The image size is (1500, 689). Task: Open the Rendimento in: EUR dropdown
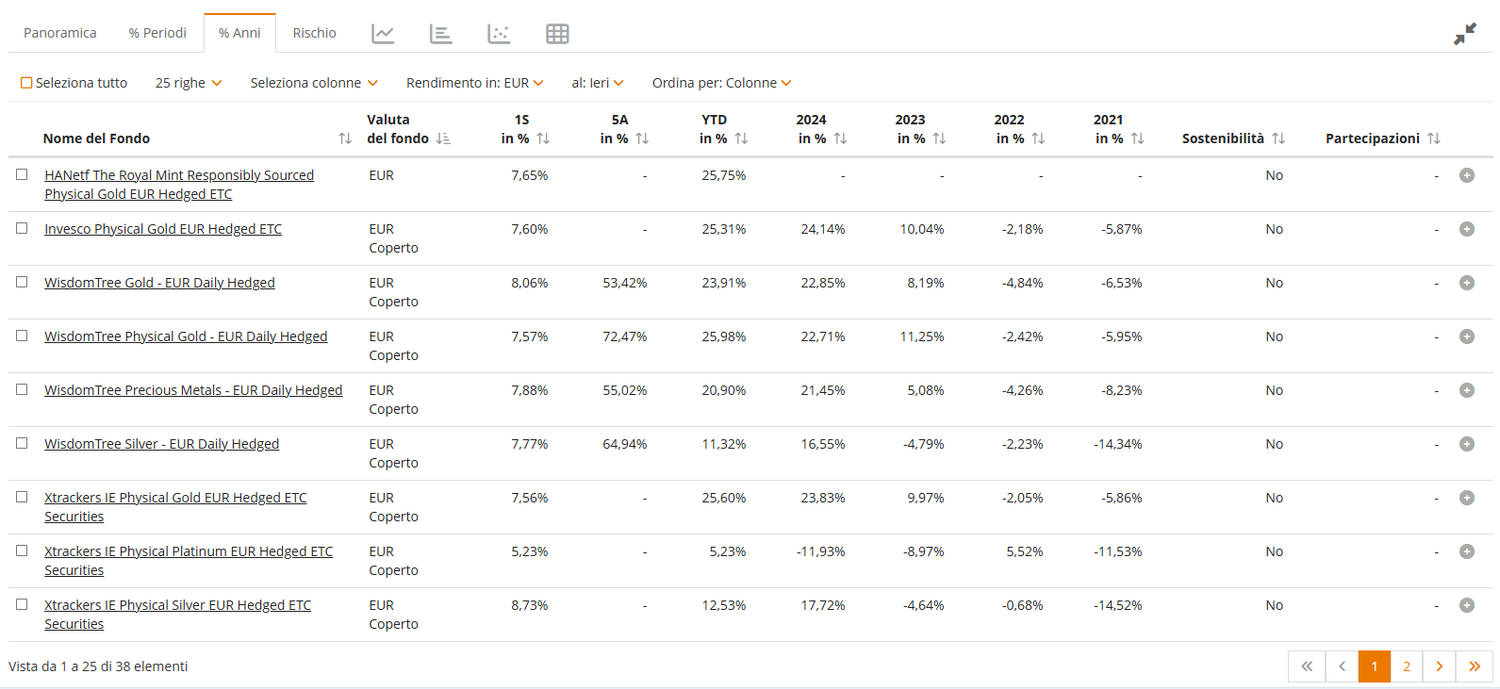(x=475, y=83)
